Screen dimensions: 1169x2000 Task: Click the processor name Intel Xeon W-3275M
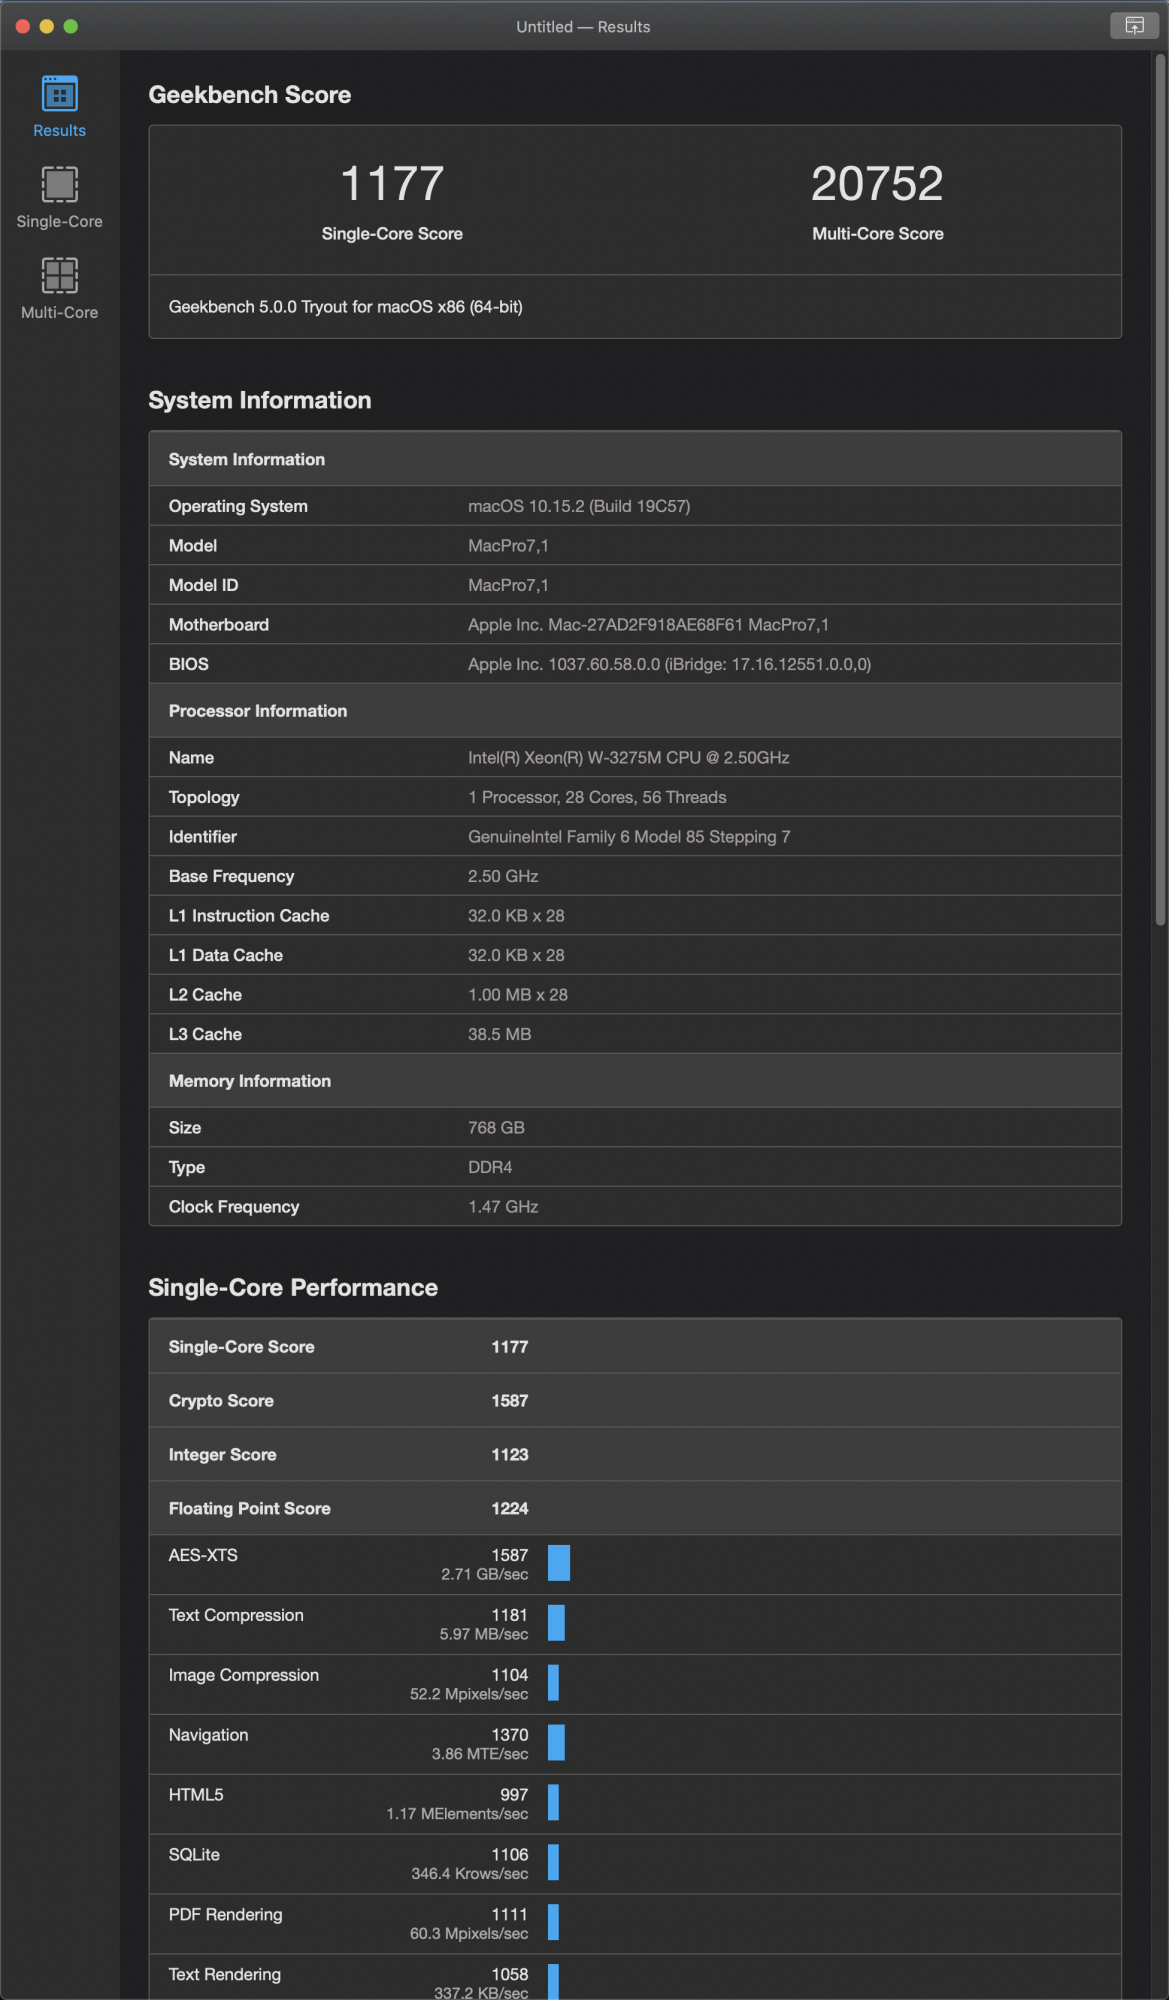coord(628,758)
